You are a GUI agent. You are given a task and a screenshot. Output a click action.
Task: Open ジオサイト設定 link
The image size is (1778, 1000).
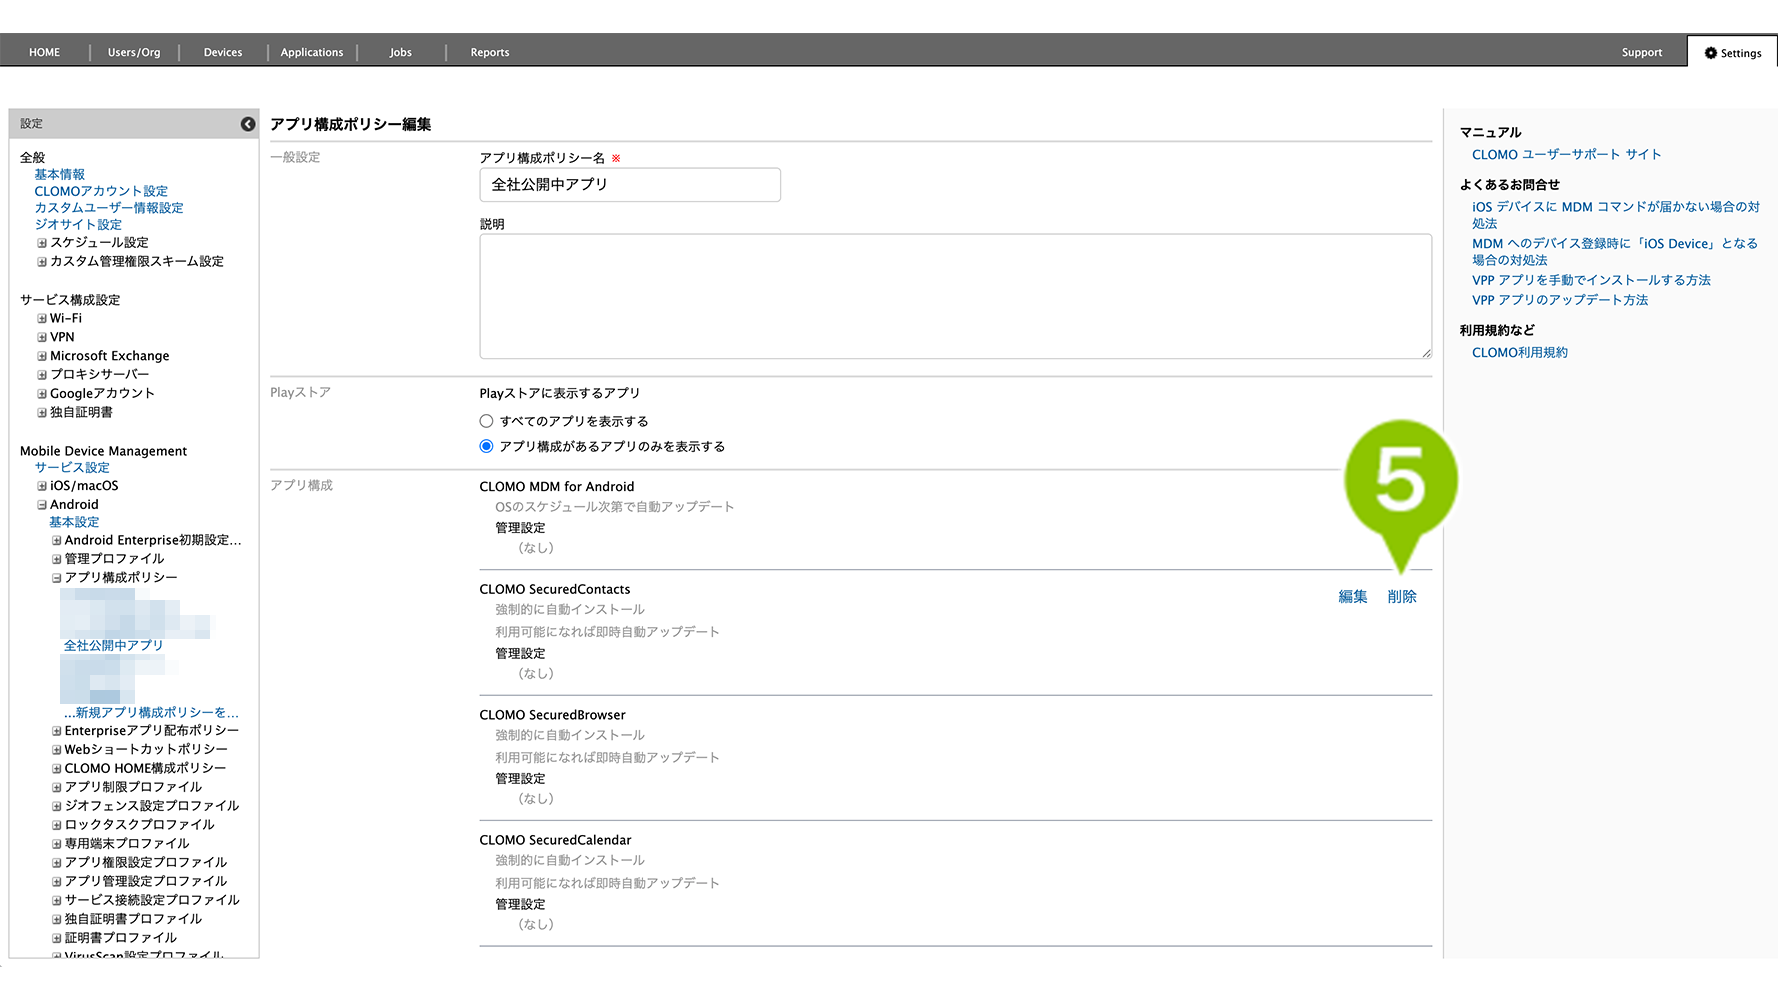(78, 225)
